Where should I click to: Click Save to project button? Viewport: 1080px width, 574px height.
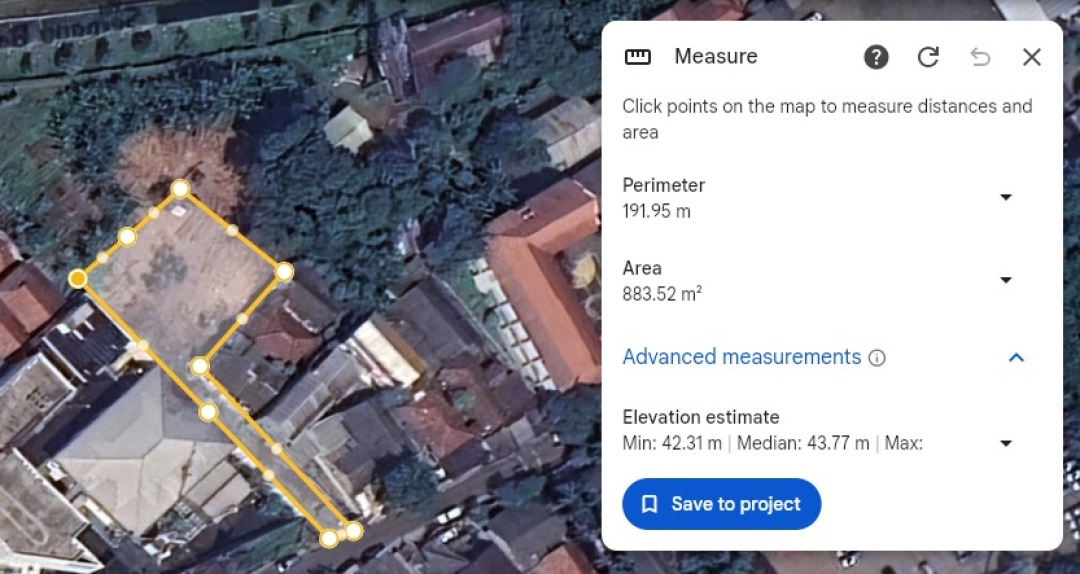[721, 504]
